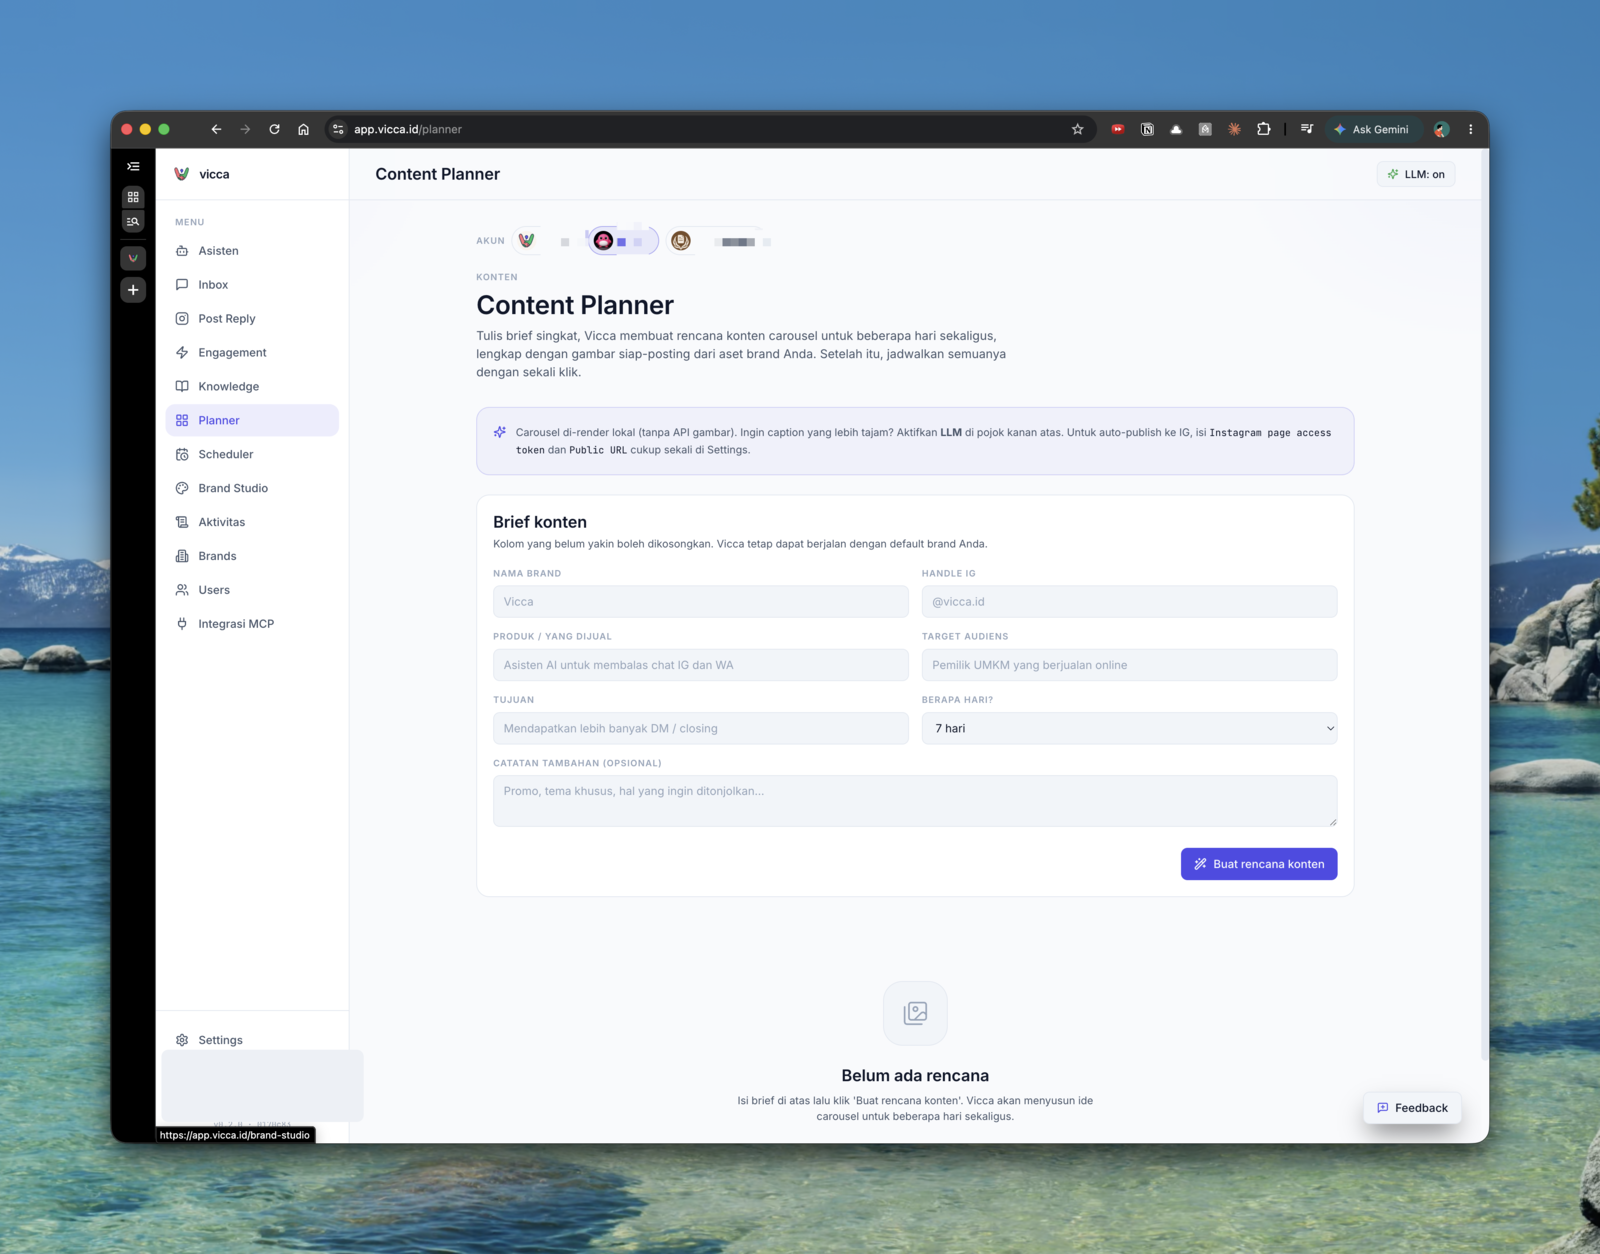Open the Notion extension icon
This screenshot has height=1254, width=1600.
pyautogui.click(x=1147, y=129)
